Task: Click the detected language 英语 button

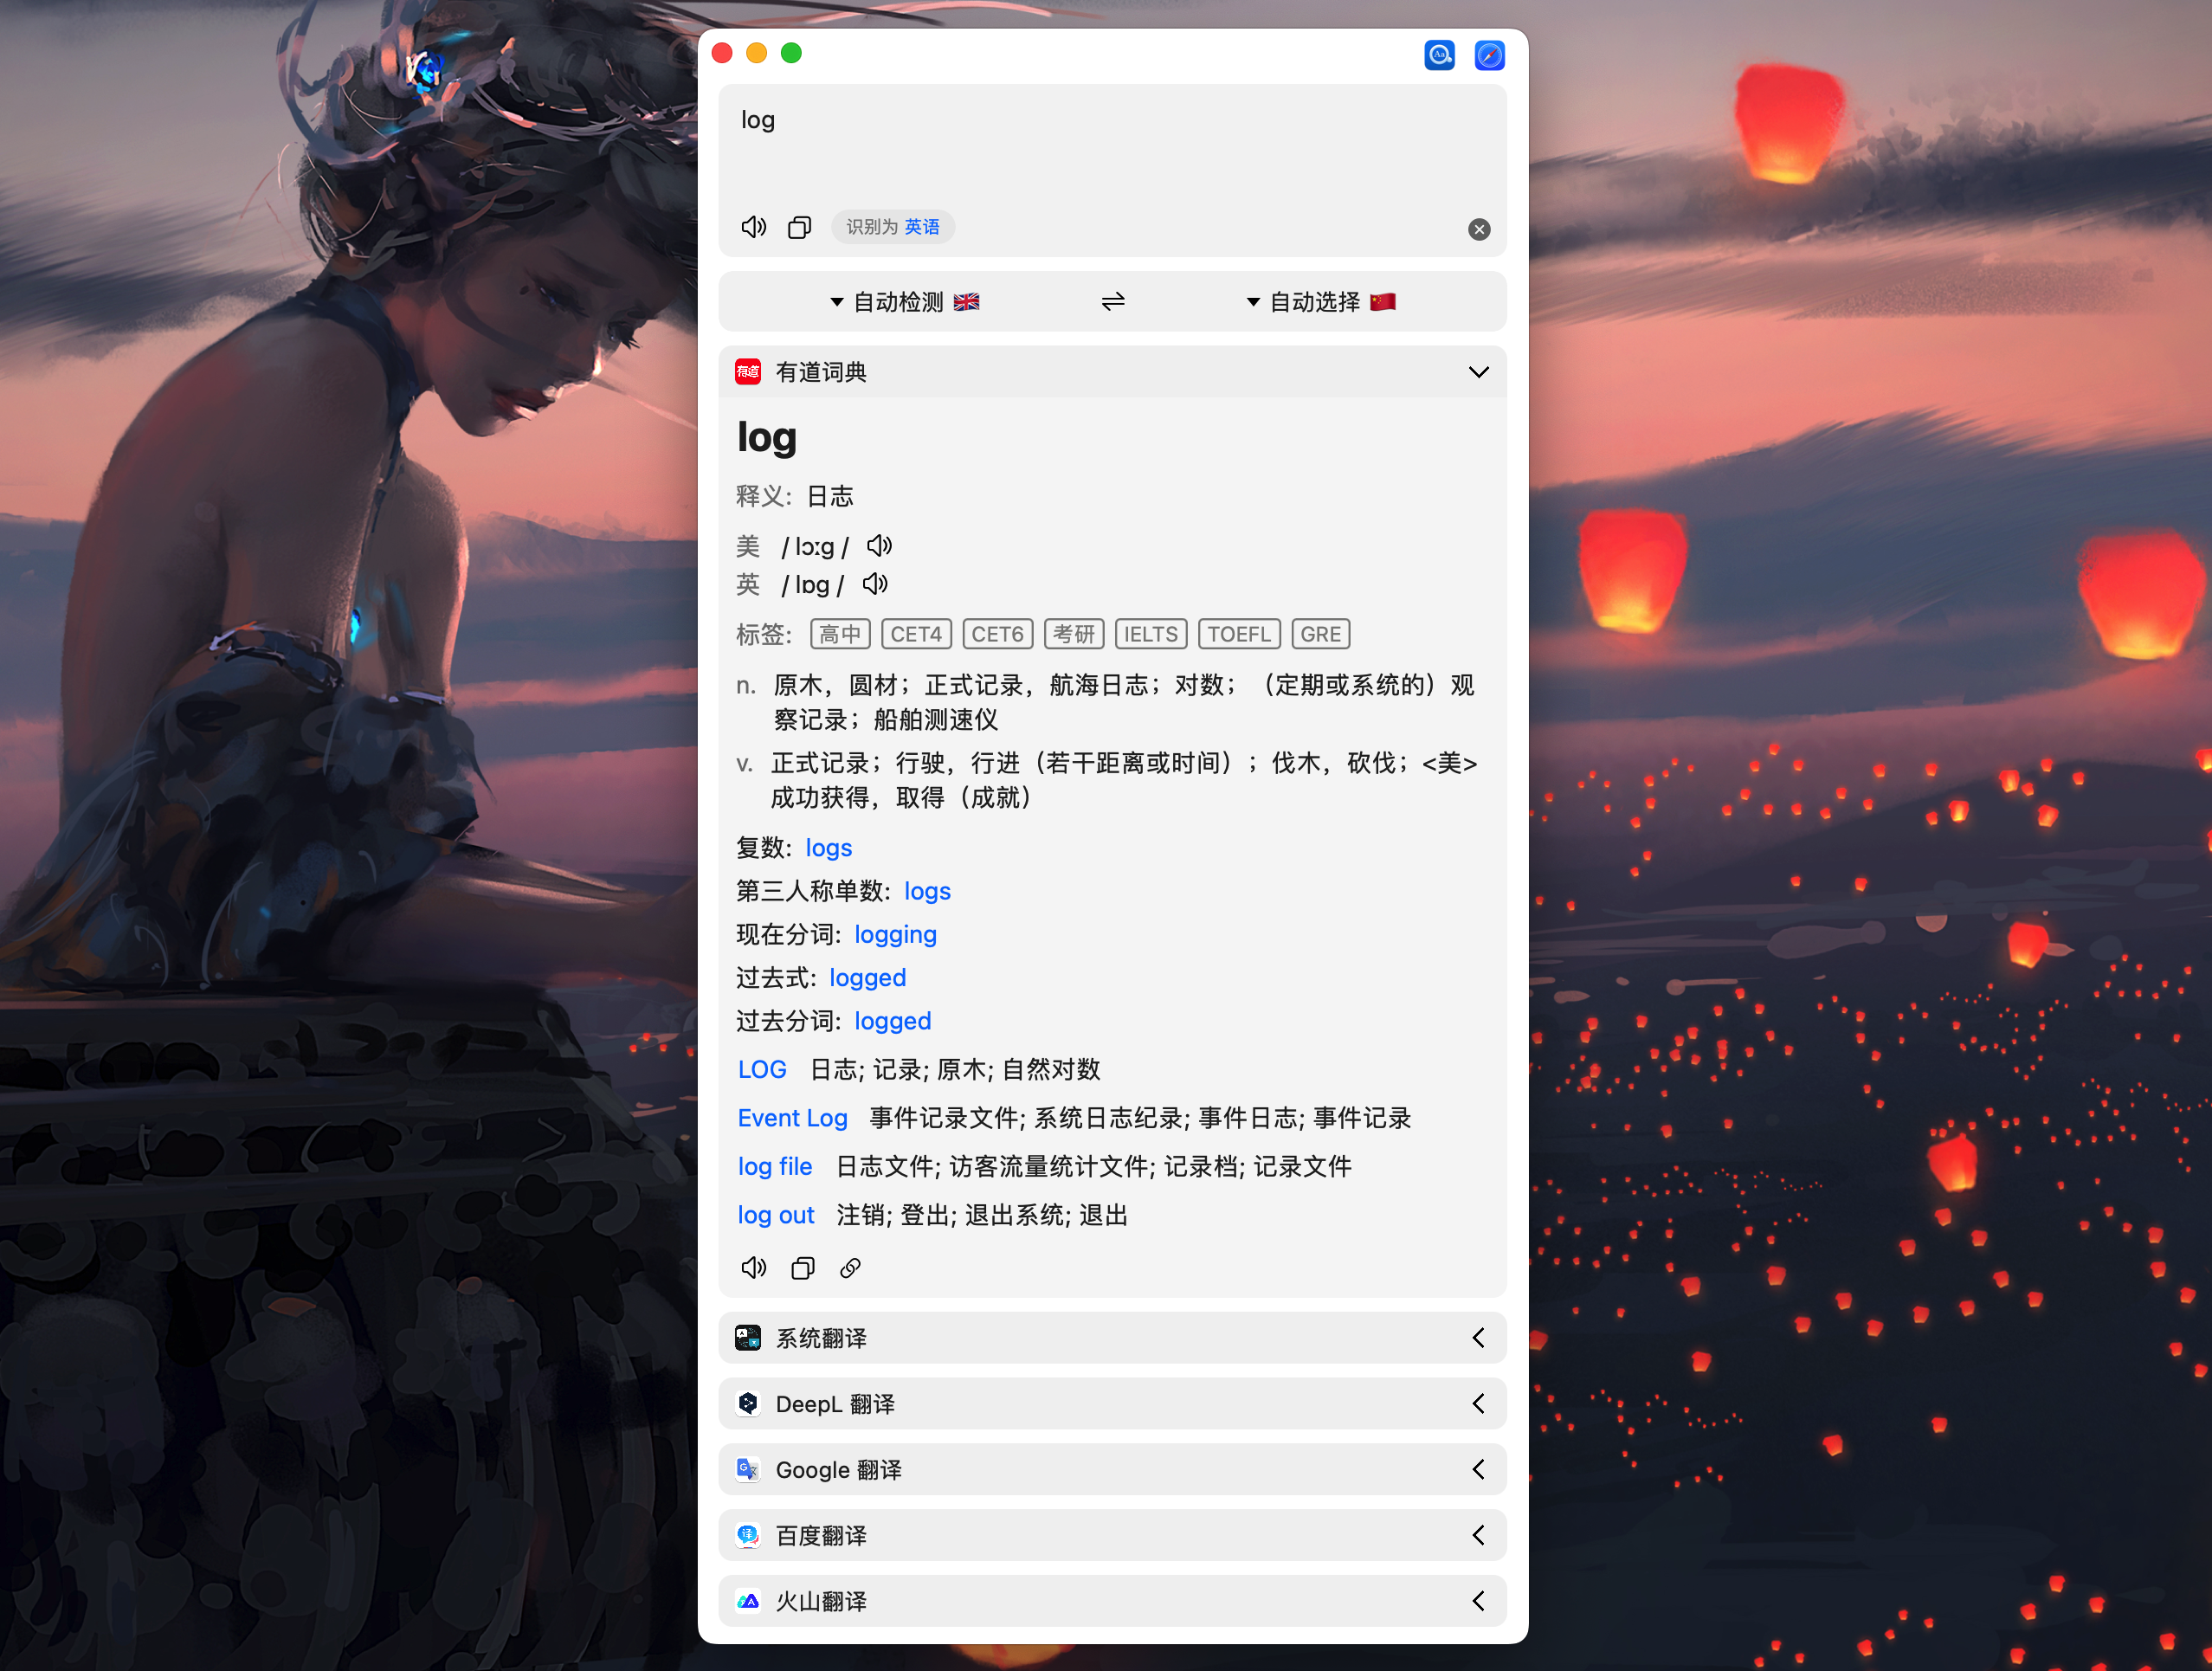Action: point(921,227)
